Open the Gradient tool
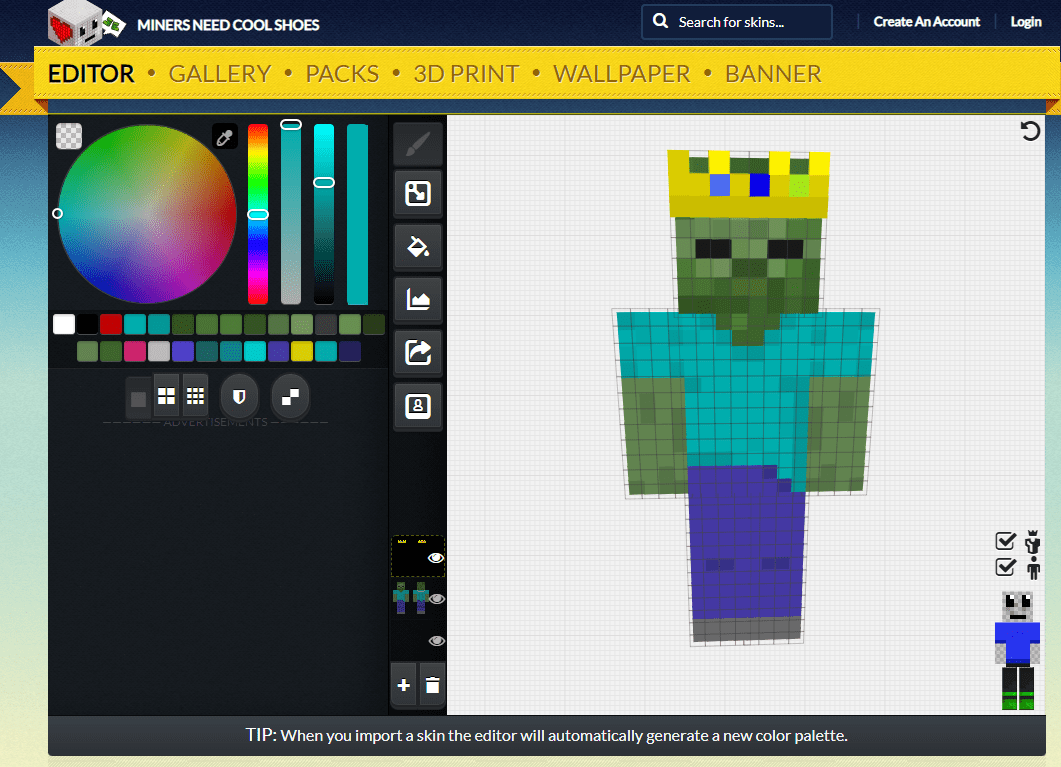The width and height of the screenshot is (1061, 767). point(417,299)
